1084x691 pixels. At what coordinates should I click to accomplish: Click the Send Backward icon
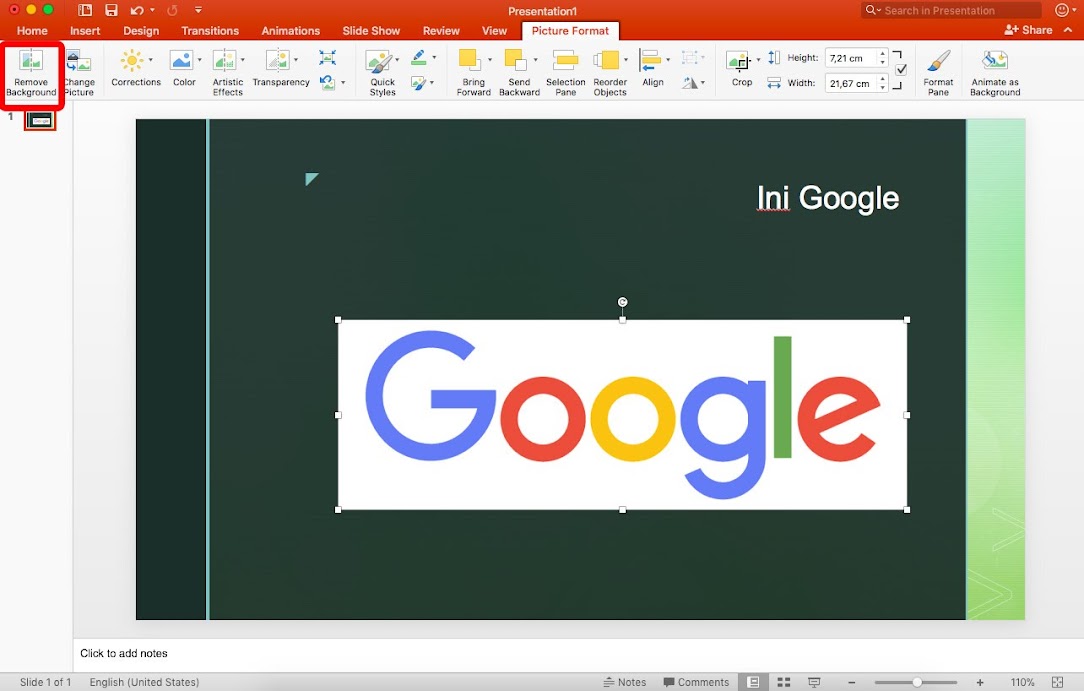(x=516, y=60)
